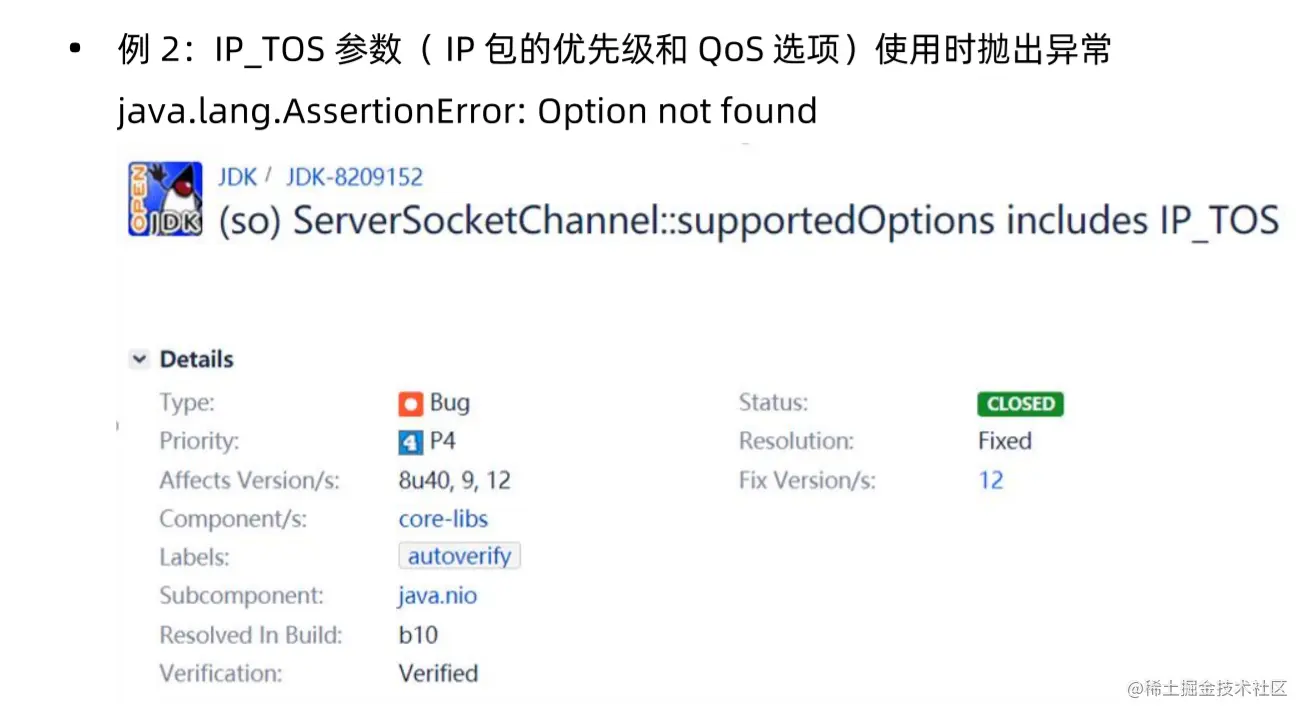Image resolution: width=1308 pixels, height=719 pixels.
Task: Collapse the Details section chevron
Action: tap(140, 359)
